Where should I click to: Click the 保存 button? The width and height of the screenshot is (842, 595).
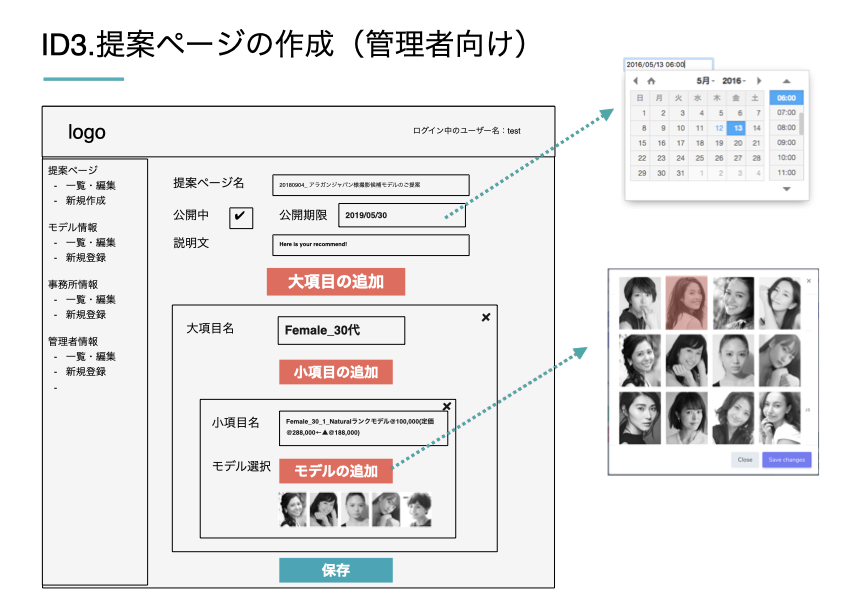[x=335, y=571]
